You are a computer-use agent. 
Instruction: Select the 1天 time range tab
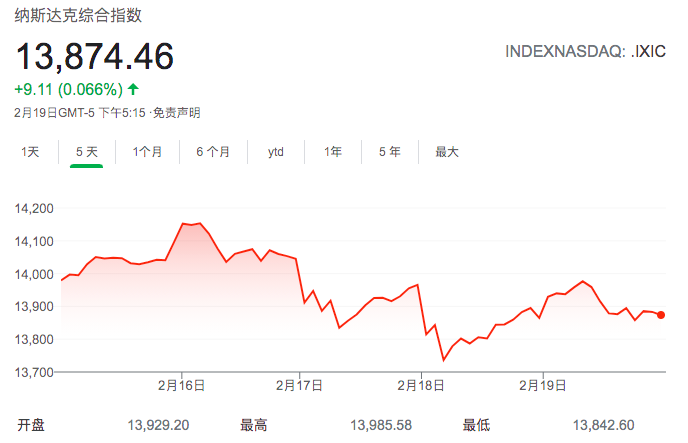tap(30, 152)
